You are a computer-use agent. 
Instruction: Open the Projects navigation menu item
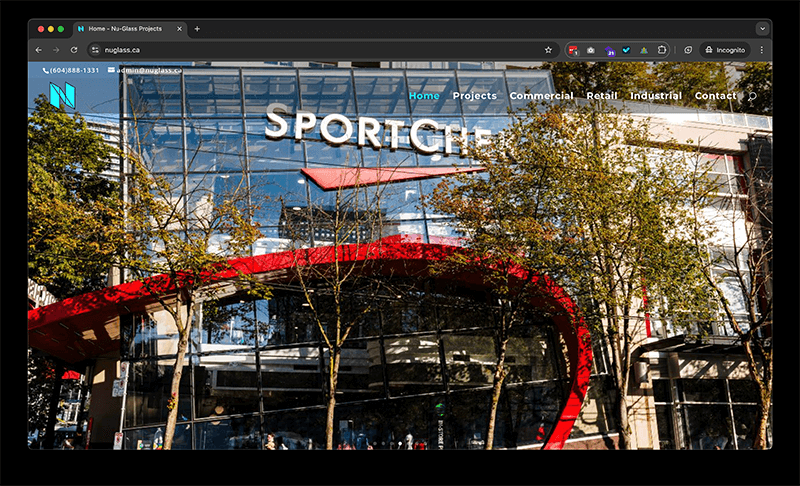point(474,96)
